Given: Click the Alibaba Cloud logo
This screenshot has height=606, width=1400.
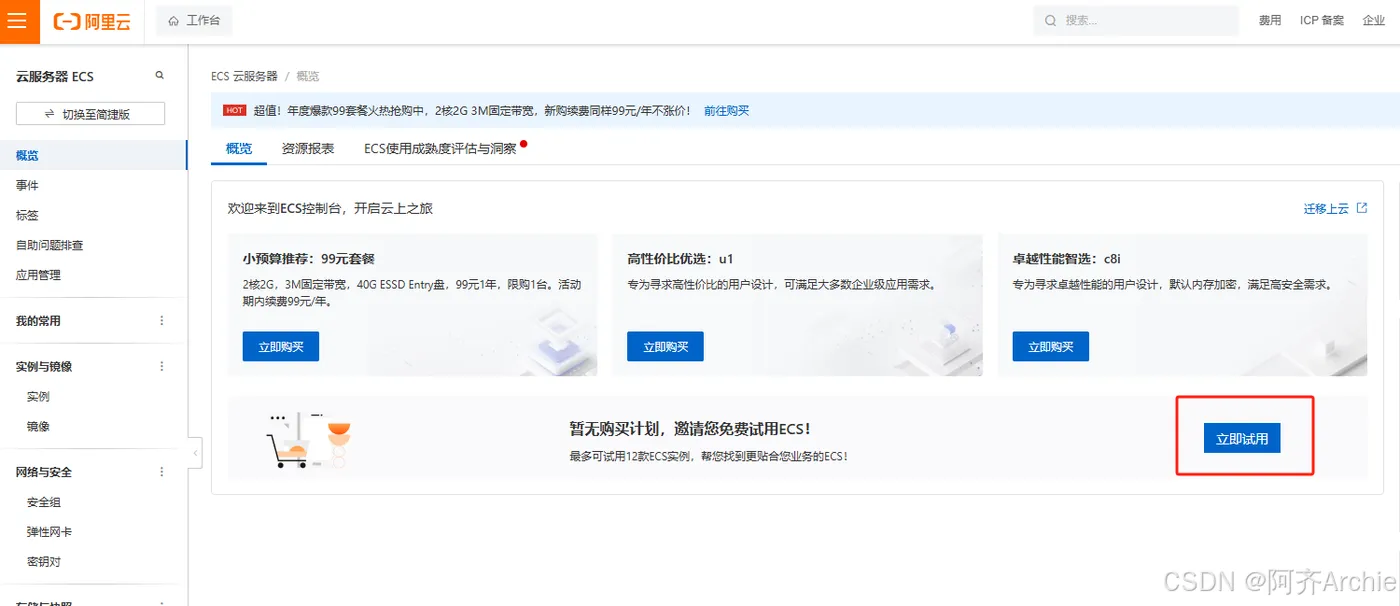Looking at the screenshot, I should click(92, 21).
